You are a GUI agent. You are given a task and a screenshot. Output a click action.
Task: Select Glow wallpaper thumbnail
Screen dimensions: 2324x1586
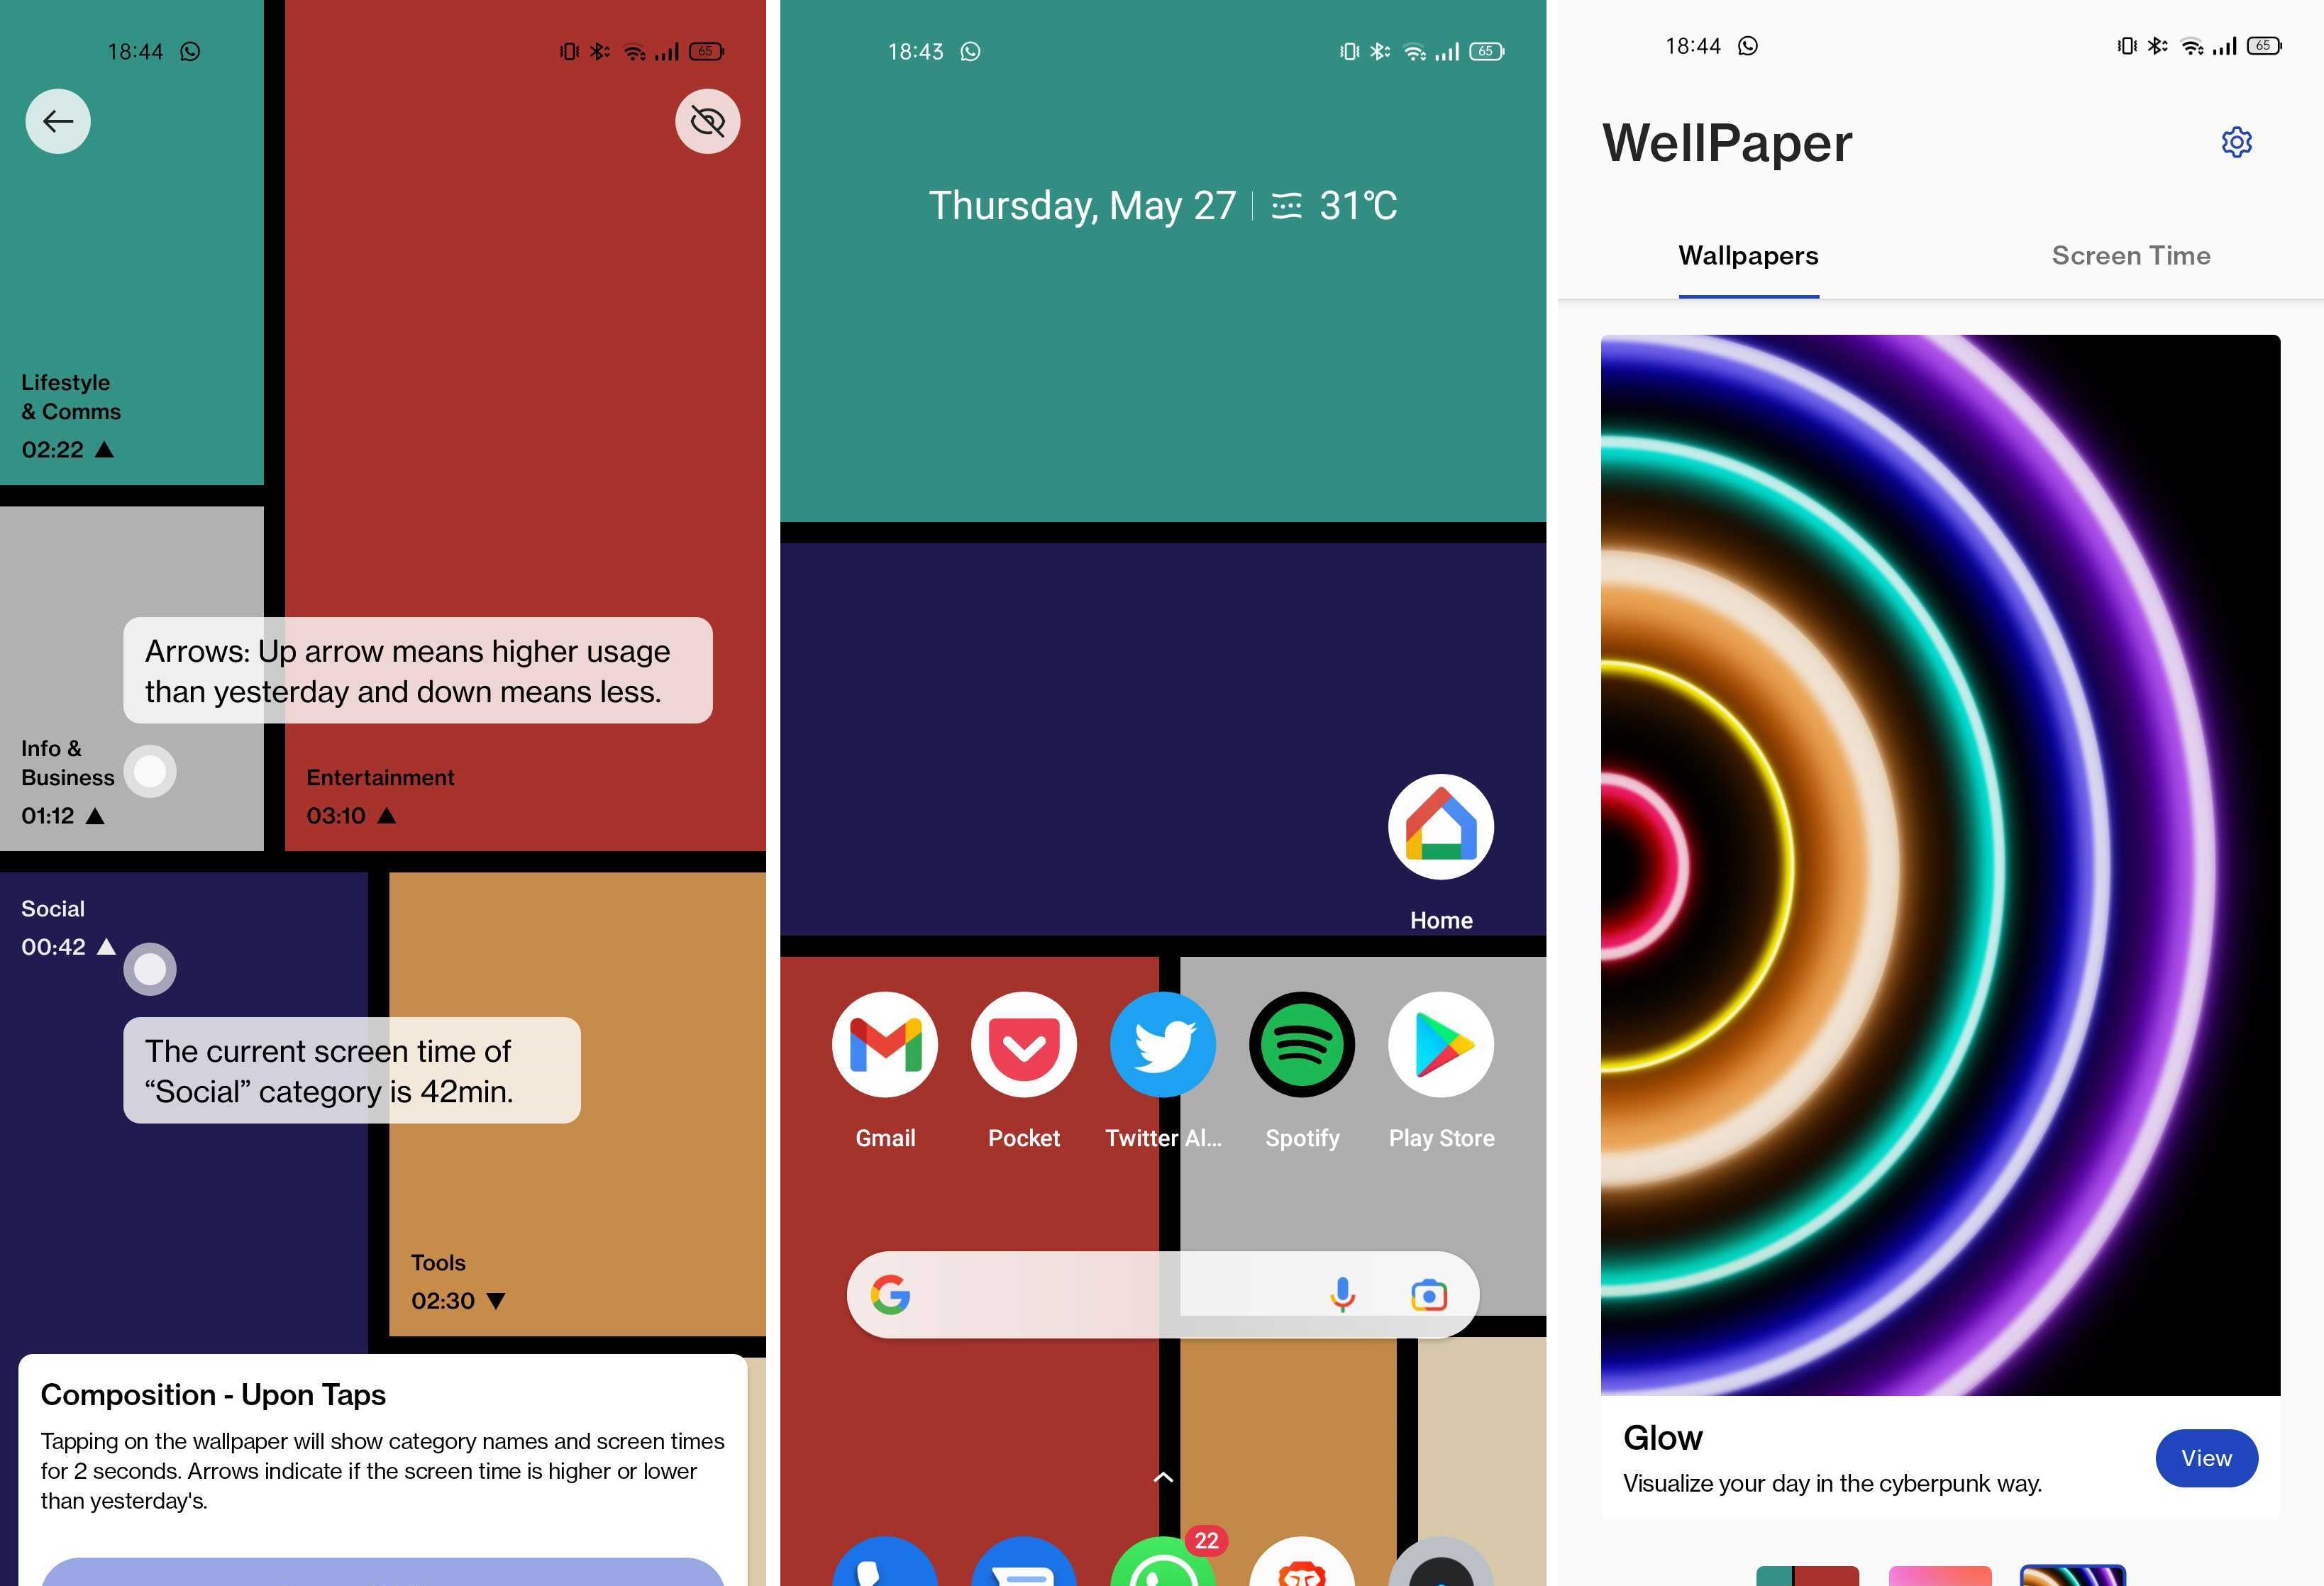point(1937,864)
